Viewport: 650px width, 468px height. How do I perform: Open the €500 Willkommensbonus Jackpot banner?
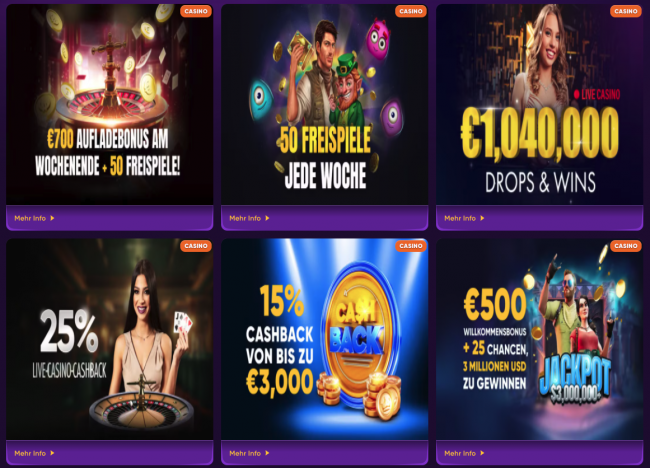tap(539, 339)
